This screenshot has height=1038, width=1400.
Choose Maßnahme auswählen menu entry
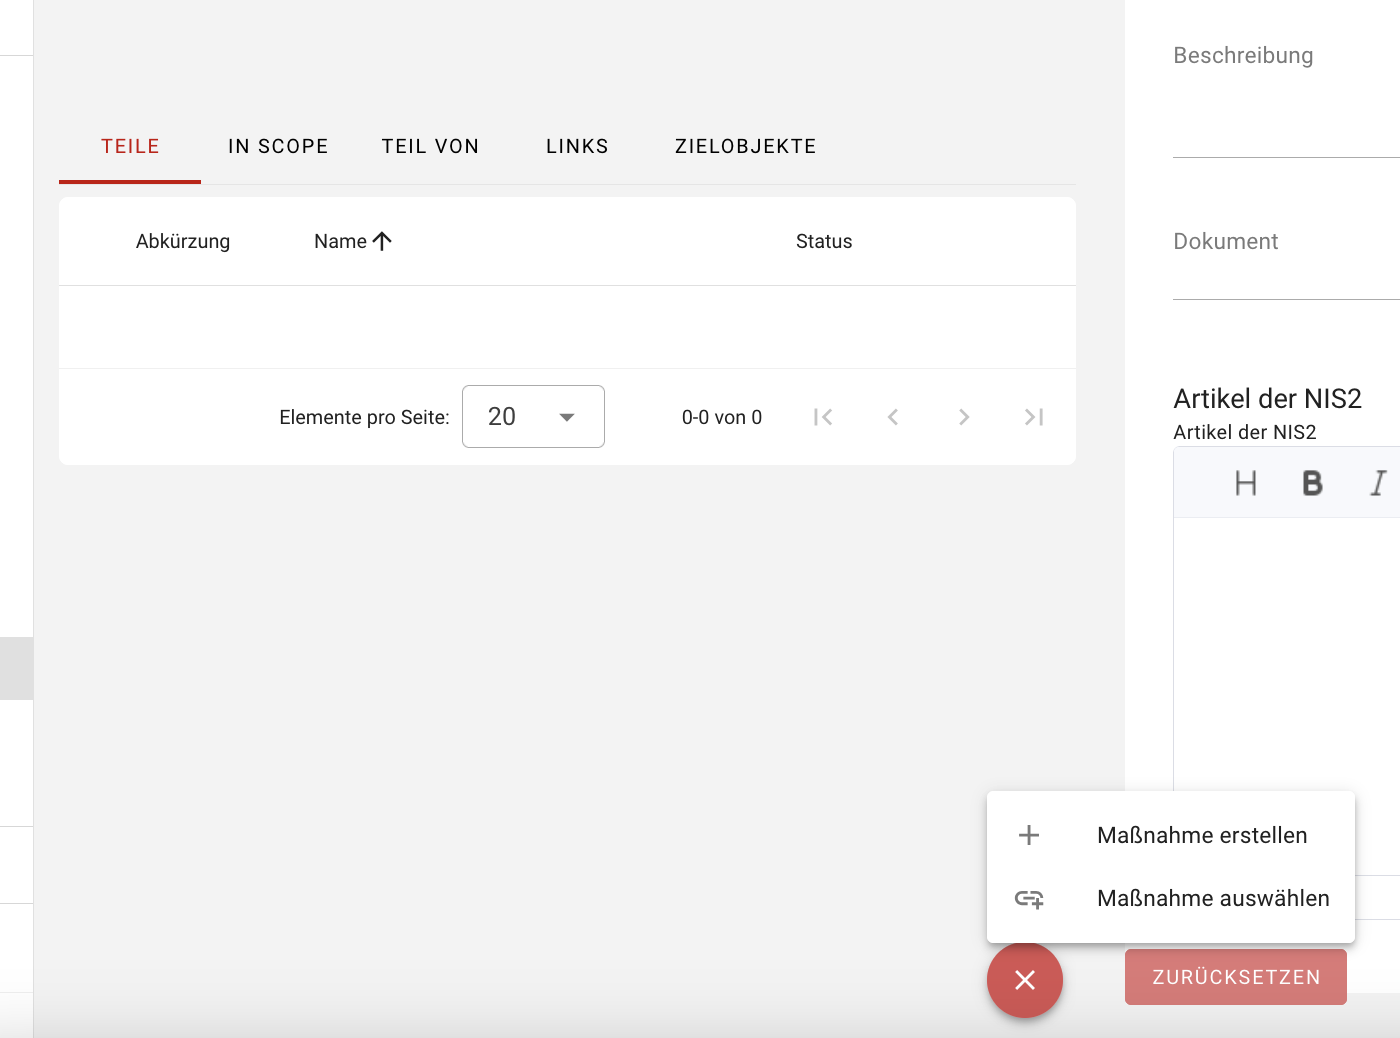click(1212, 898)
